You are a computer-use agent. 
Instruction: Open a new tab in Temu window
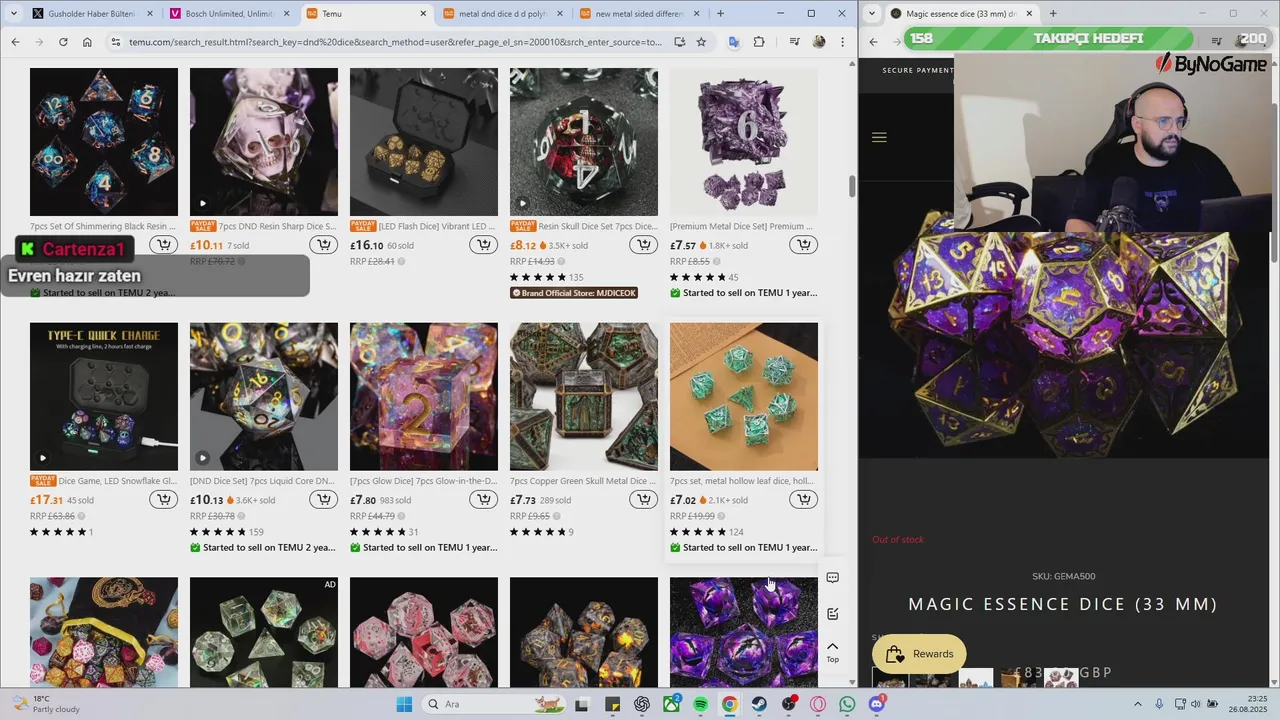click(x=720, y=14)
